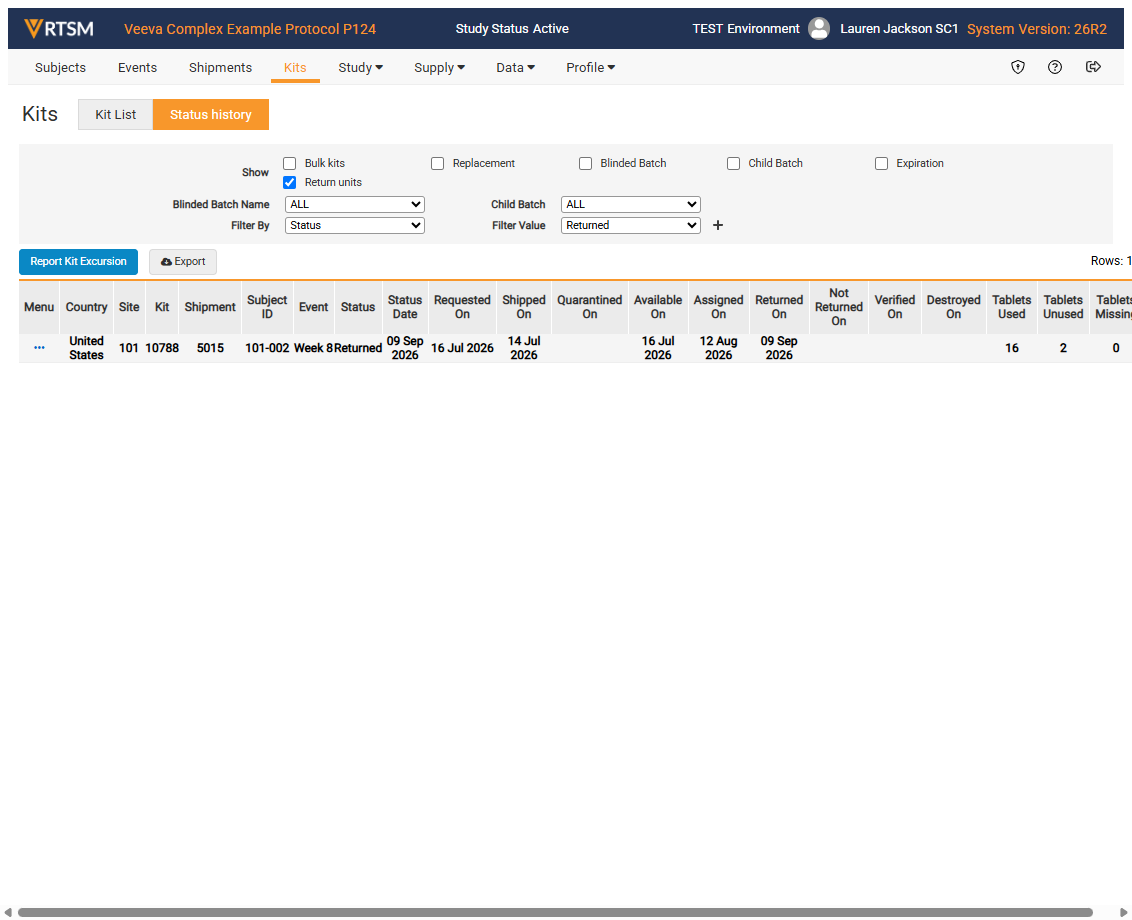The width and height of the screenshot is (1132, 920).
Task: Enable the Replacement checkbox
Action: [437, 163]
